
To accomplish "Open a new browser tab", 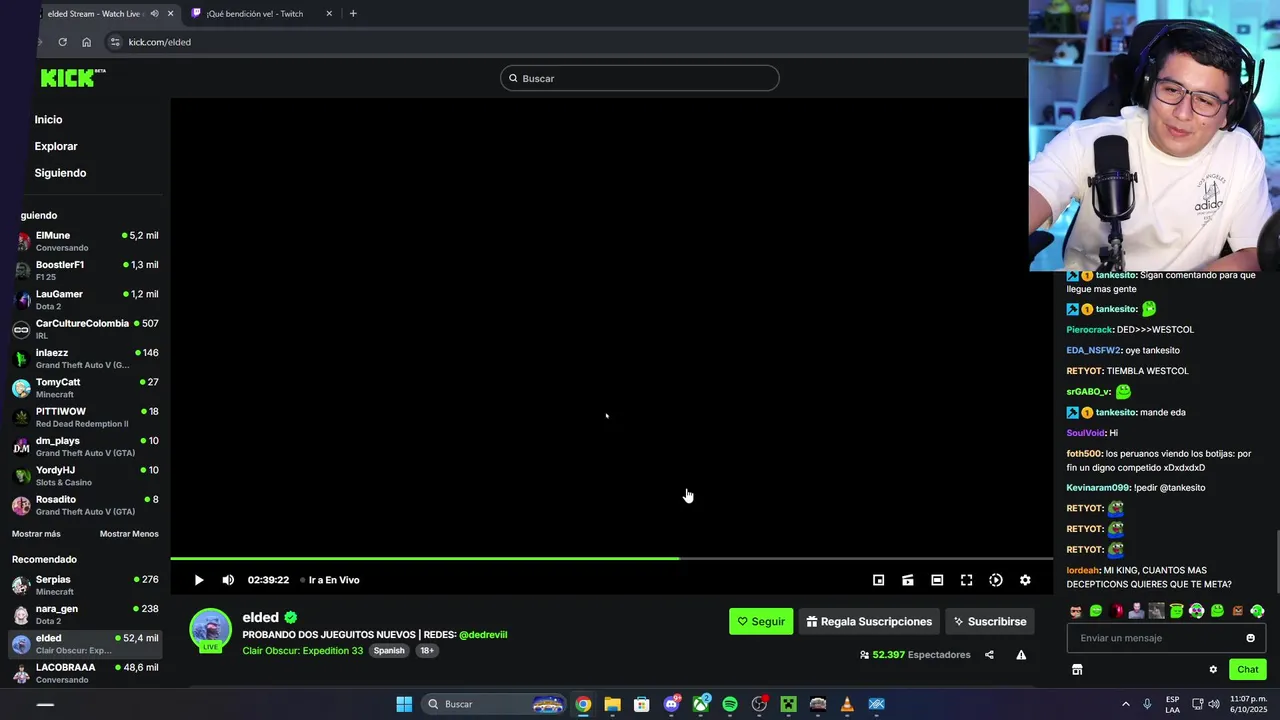I will click(353, 14).
